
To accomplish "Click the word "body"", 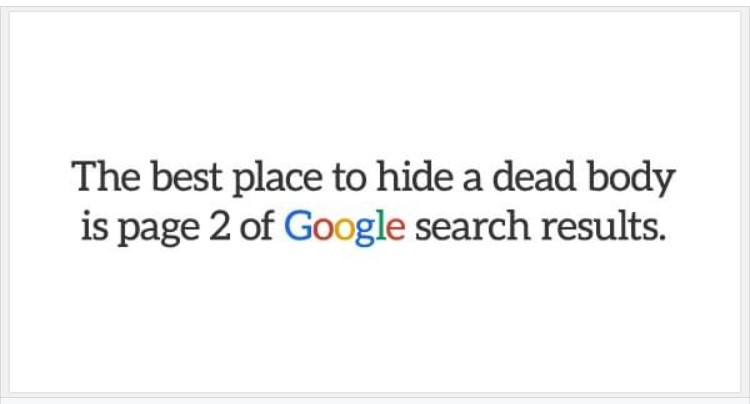I will click(x=631, y=179).
